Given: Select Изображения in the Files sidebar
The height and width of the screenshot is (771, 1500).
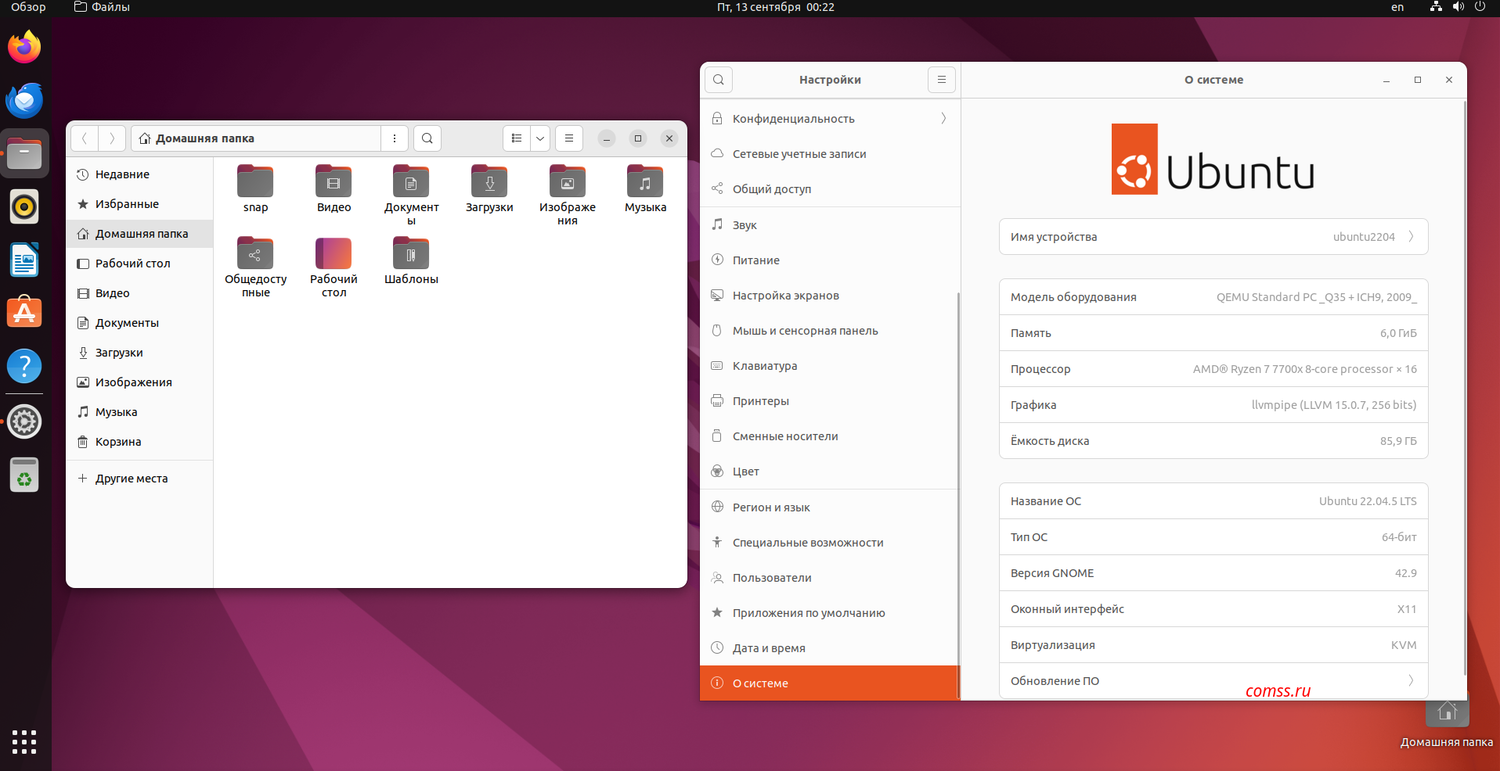Looking at the screenshot, I should (x=140, y=382).
